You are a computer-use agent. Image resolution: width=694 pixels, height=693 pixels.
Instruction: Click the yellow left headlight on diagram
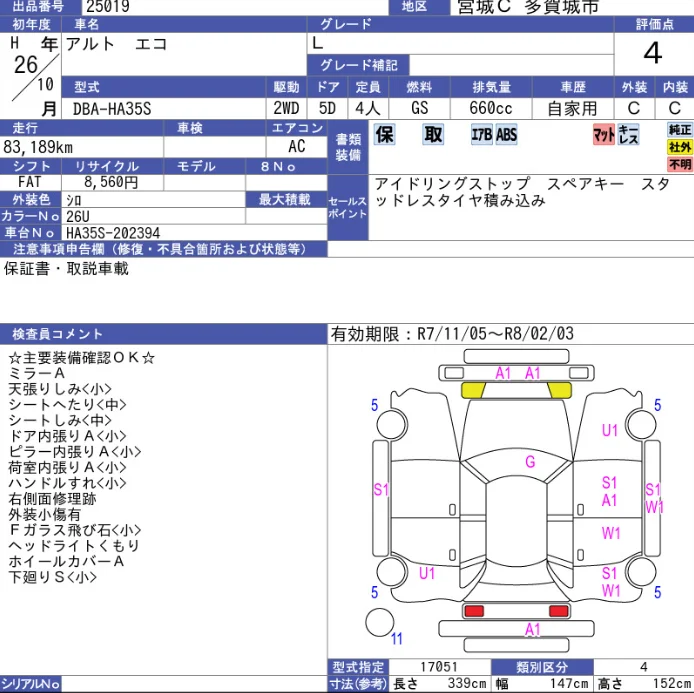pos(473,390)
